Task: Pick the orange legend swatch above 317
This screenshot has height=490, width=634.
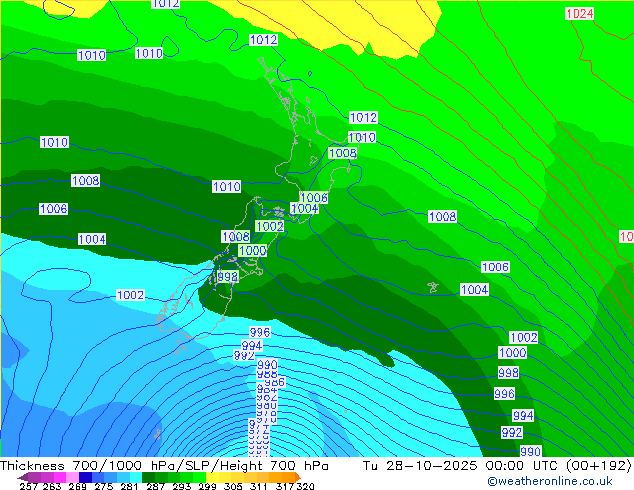Action: [x=289, y=477]
